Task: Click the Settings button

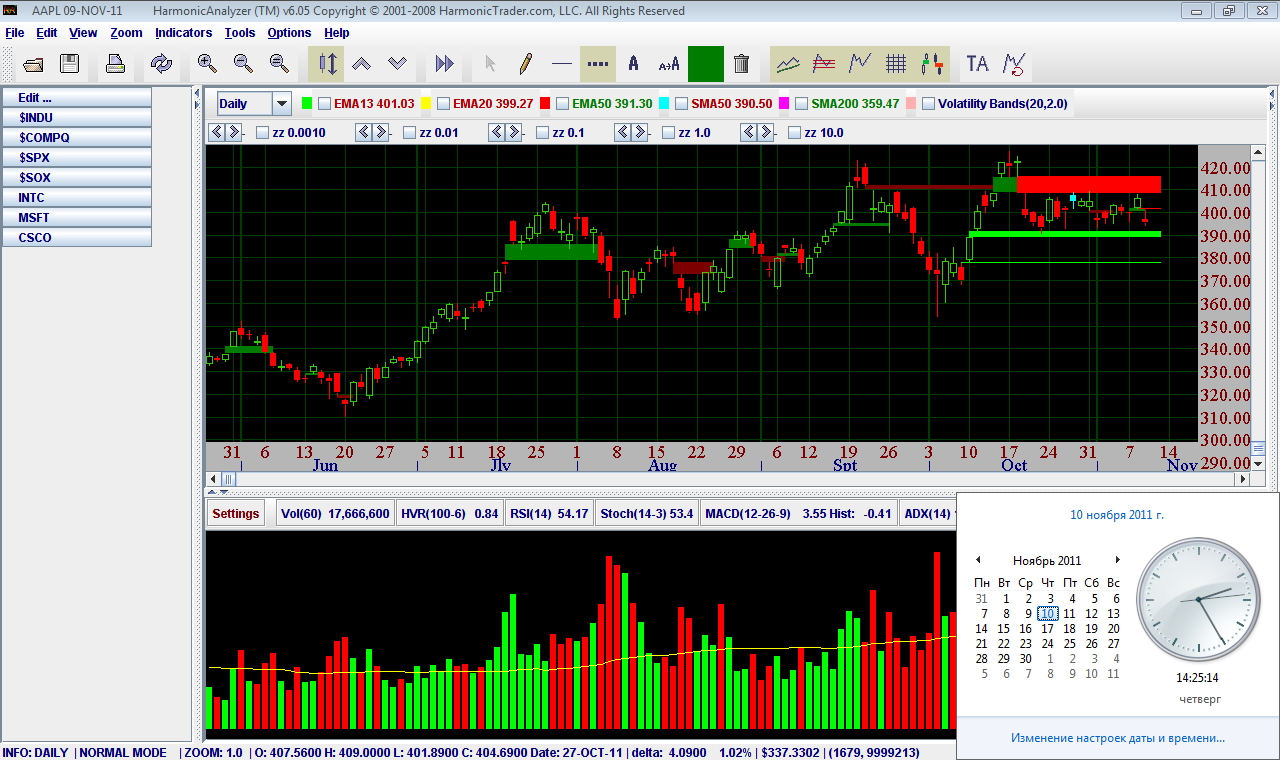Action: click(x=236, y=514)
